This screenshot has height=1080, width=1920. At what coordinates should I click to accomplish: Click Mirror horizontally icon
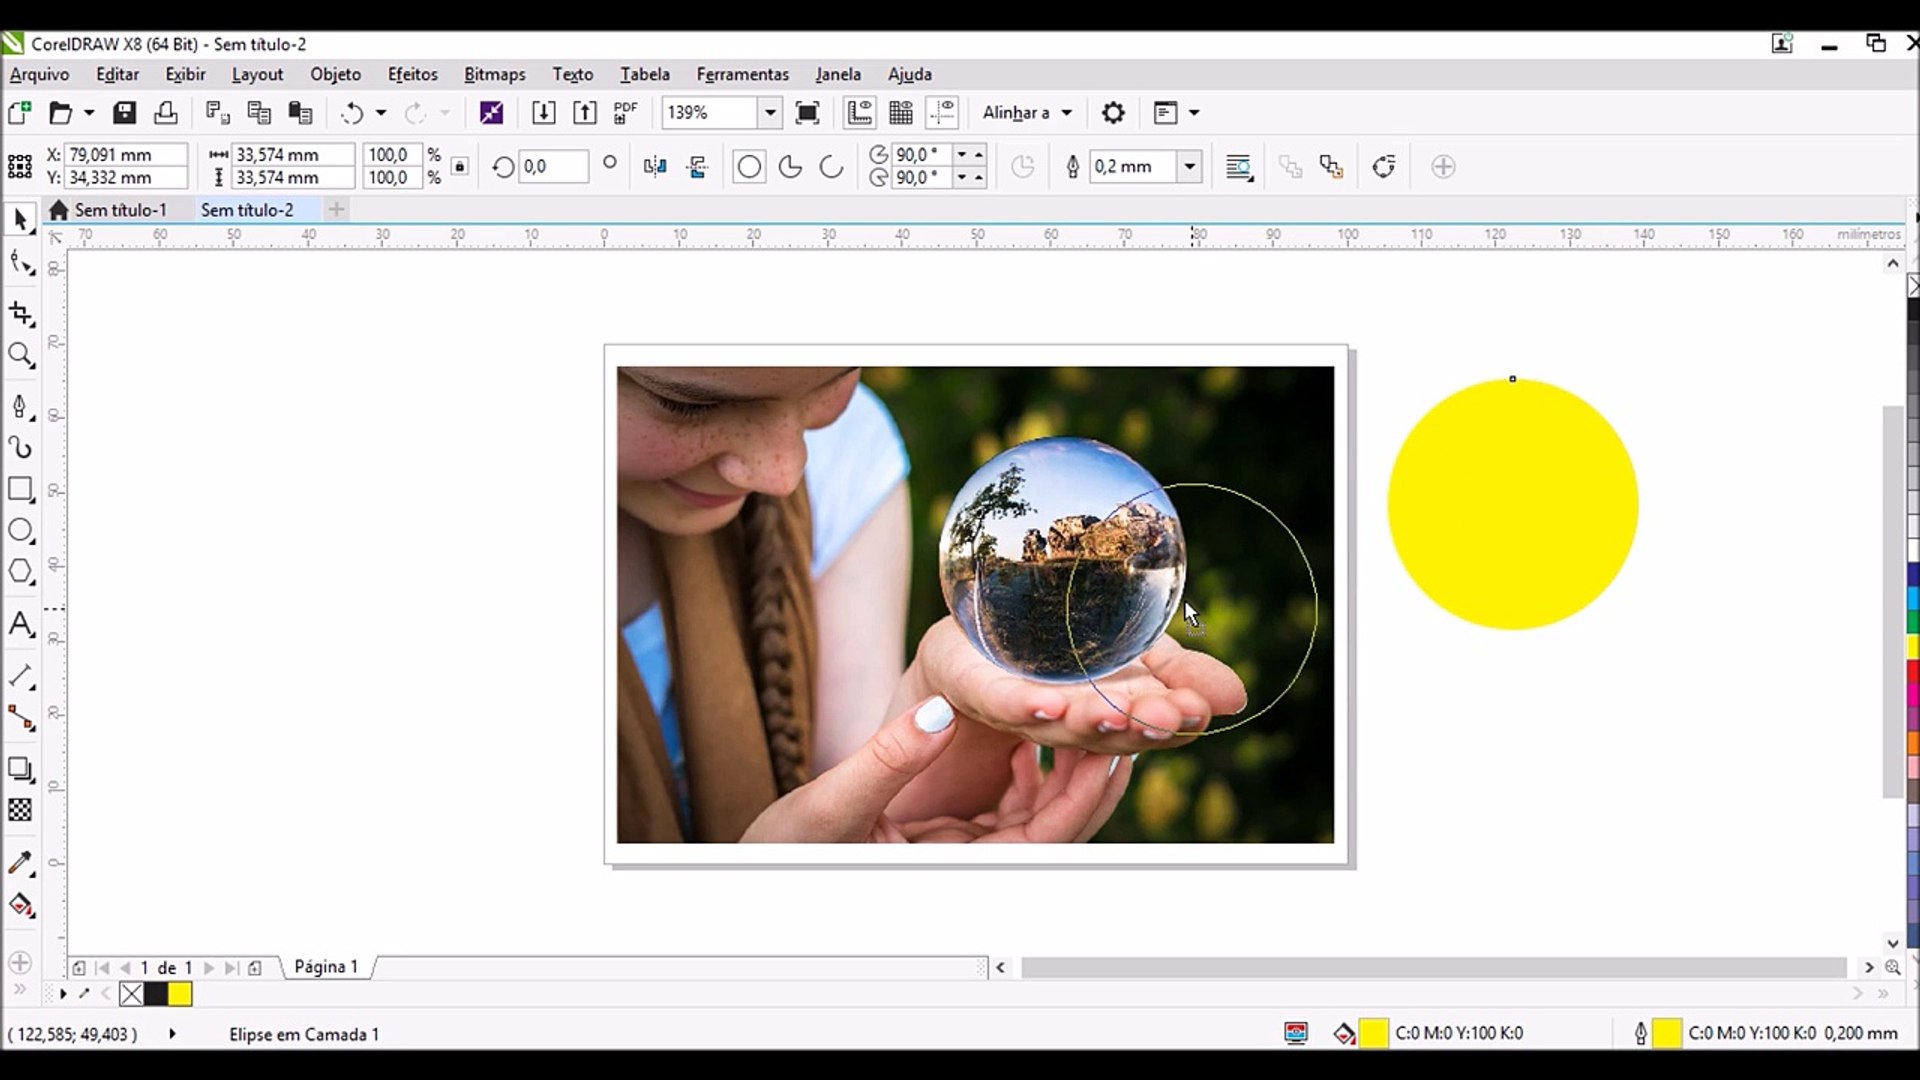(x=655, y=167)
